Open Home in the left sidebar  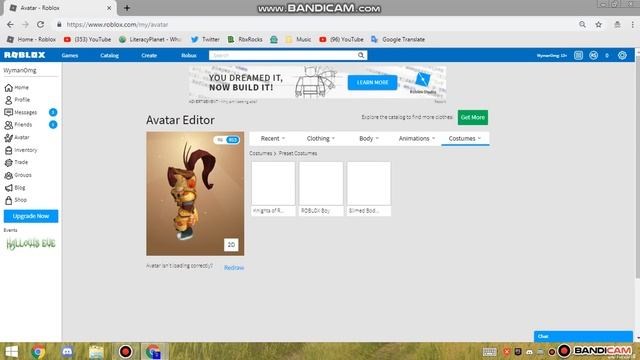pos(17,87)
